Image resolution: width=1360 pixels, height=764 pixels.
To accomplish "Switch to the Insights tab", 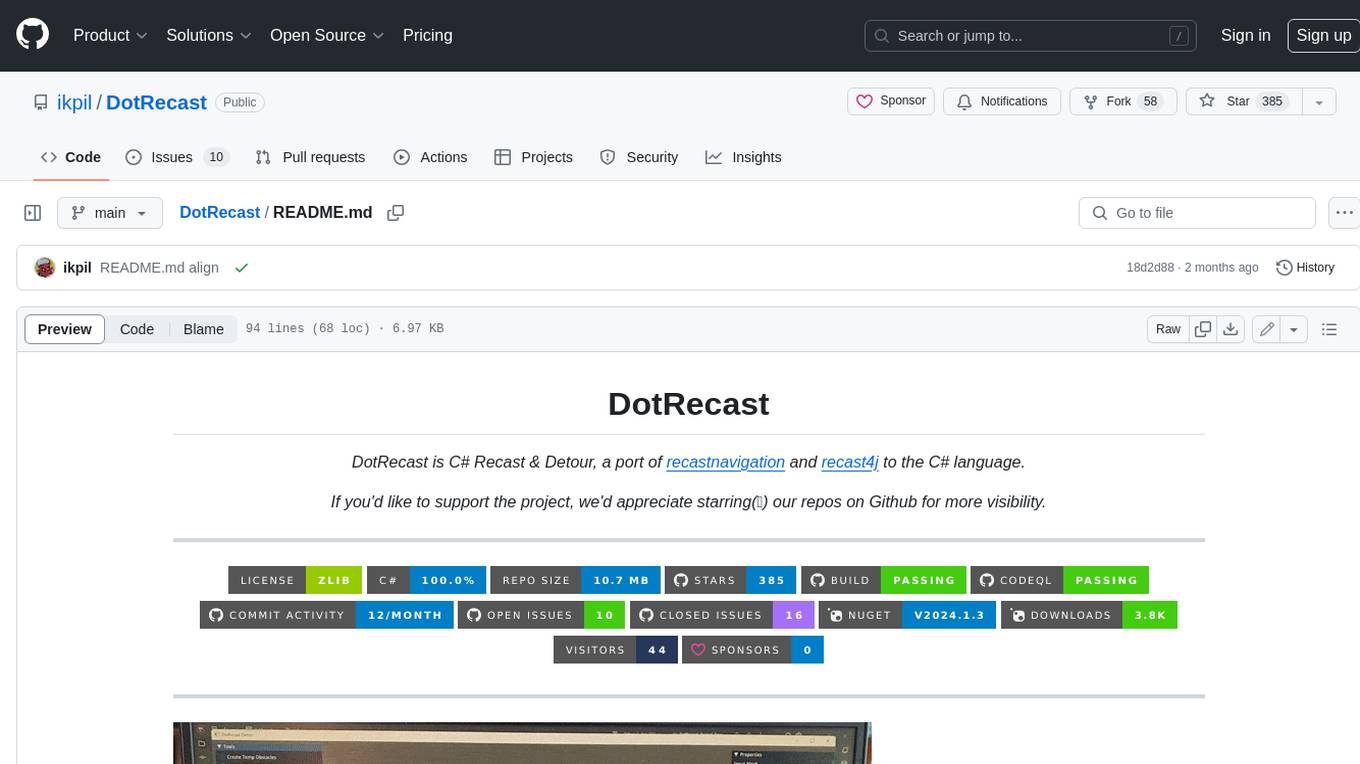I will pyautogui.click(x=743, y=157).
